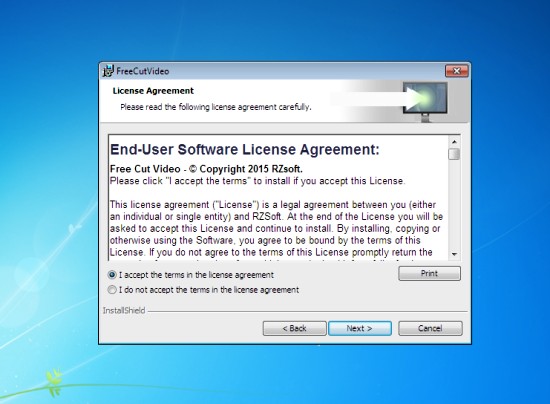Click the FreeCutVideo title bar icon
The image size is (550, 404).
(108, 71)
